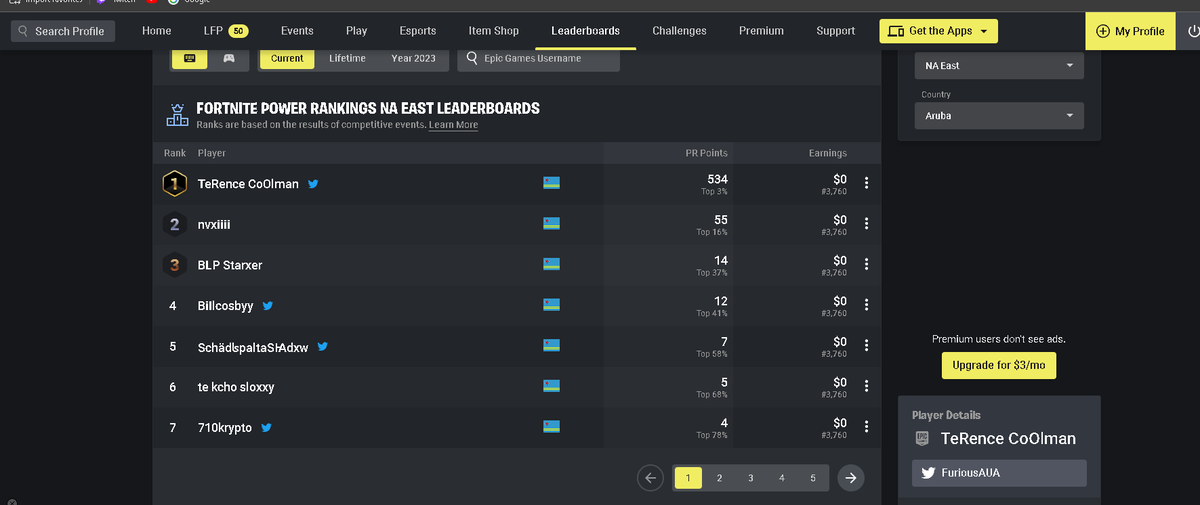The height and width of the screenshot is (505, 1200).
Task: Open more options for TeRence CoOlman row
Action: click(x=866, y=183)
